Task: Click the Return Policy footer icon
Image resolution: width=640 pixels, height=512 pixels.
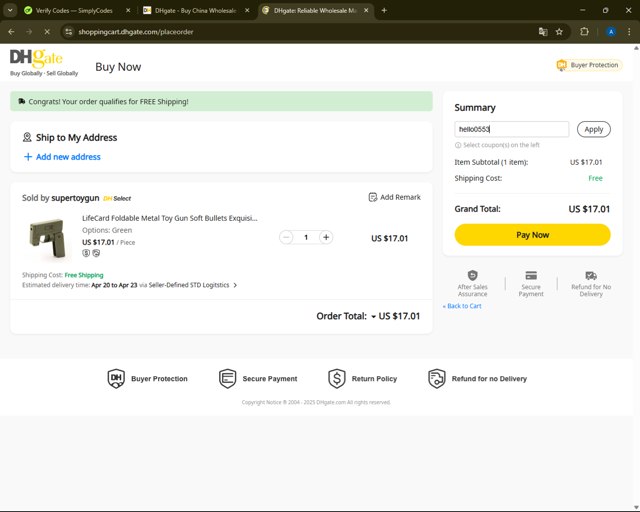Action: coord(337,379)
